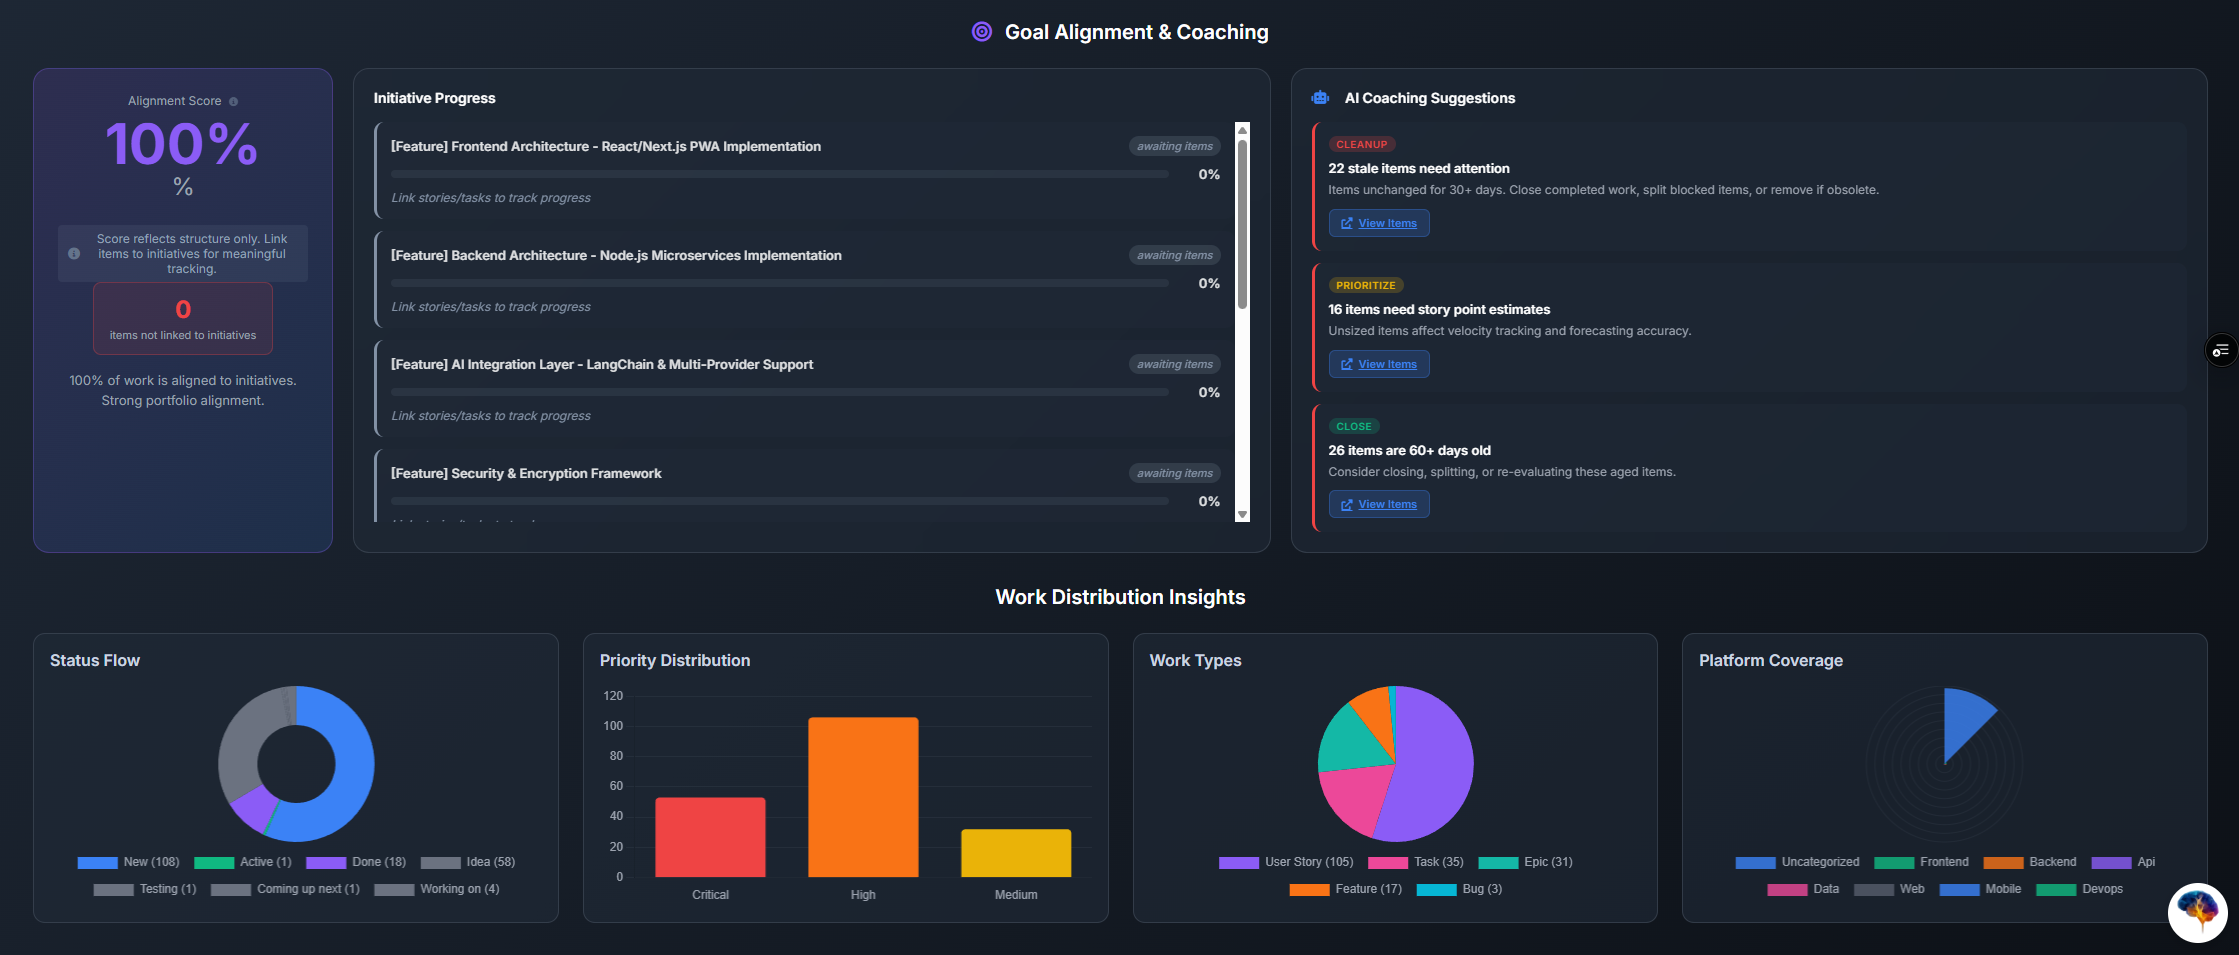Viewport: 2239px width, 955px height.
Task: Click the target icon beside Goal Alignment heading
Action: point(980,31)
